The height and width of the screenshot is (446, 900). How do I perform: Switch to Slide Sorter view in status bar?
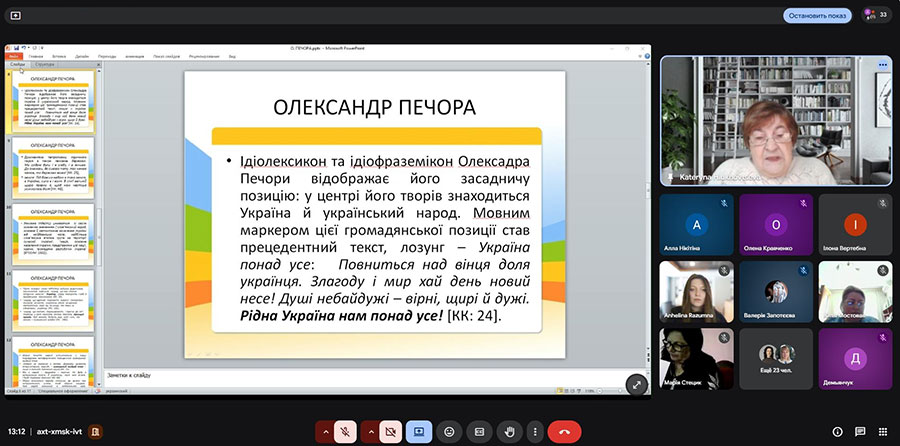pos(565,391)
